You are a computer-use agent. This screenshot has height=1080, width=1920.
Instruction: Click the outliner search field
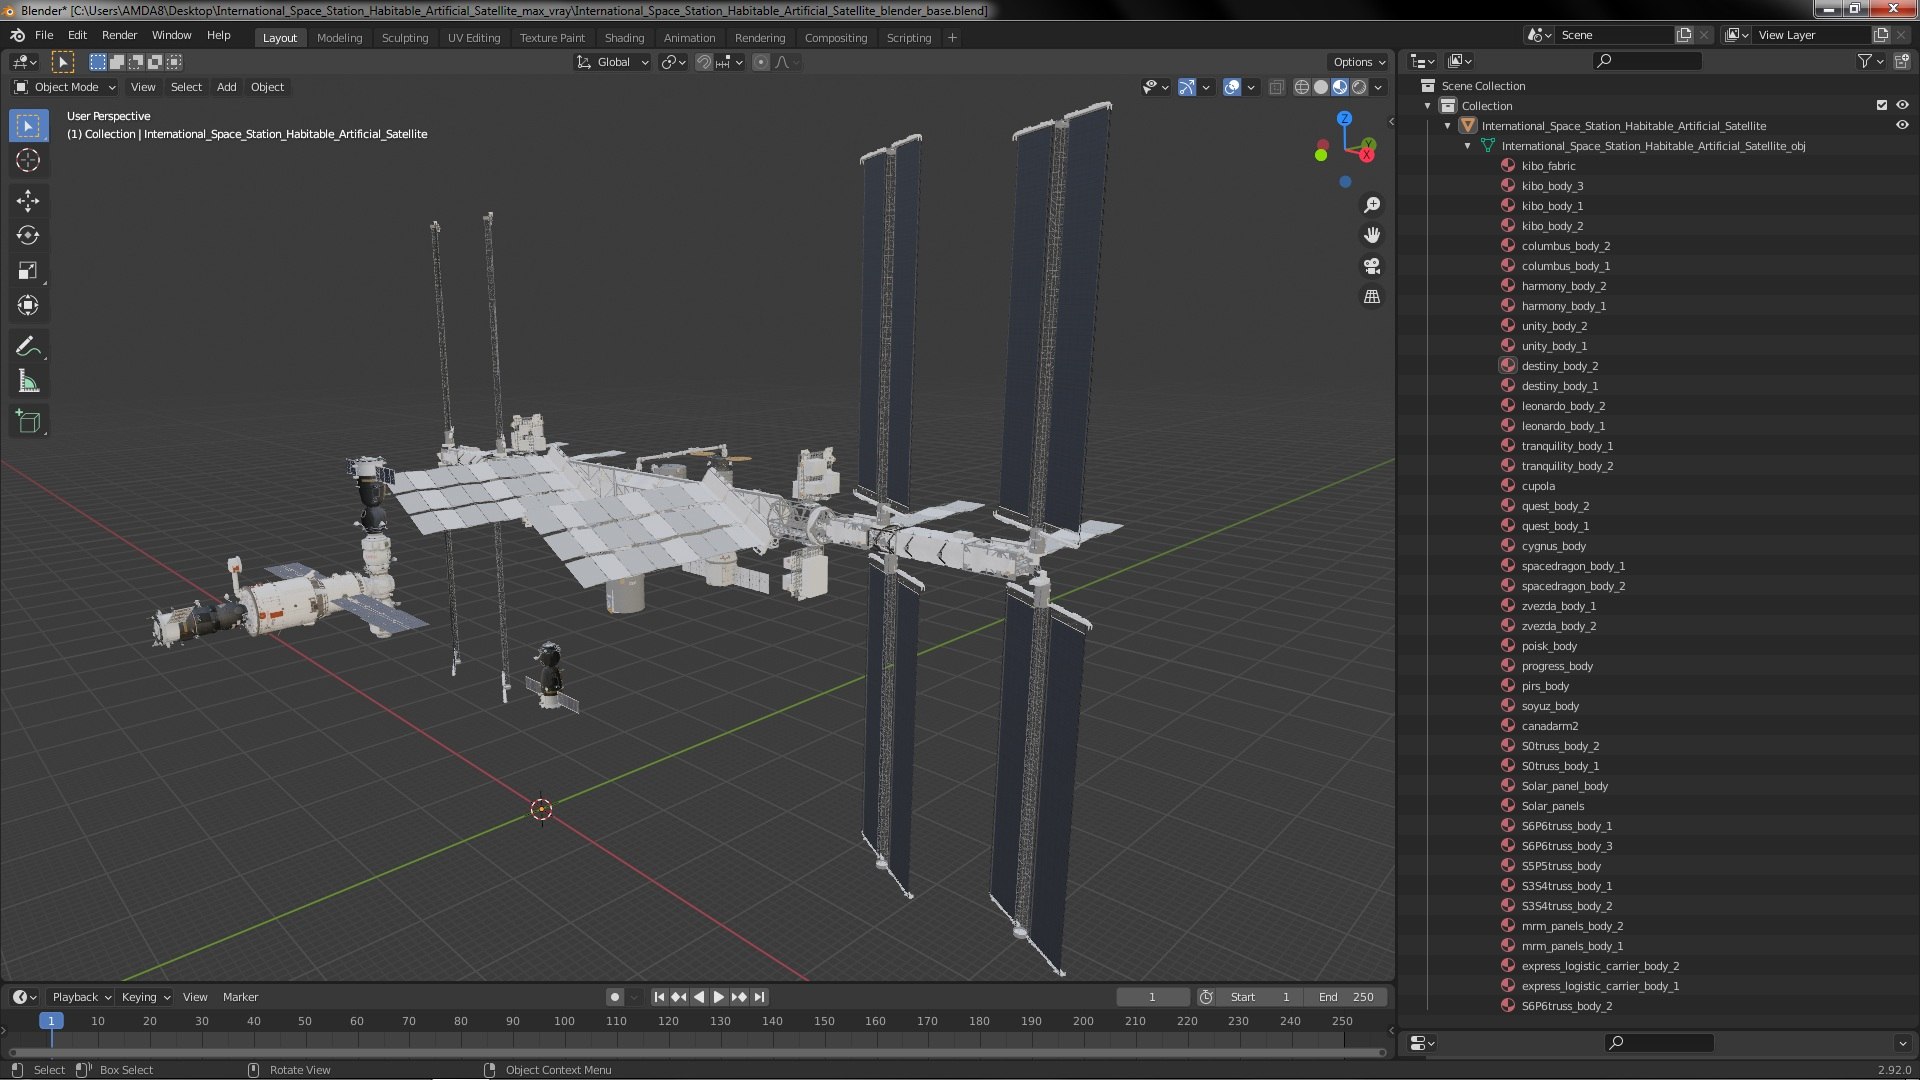1646,61
